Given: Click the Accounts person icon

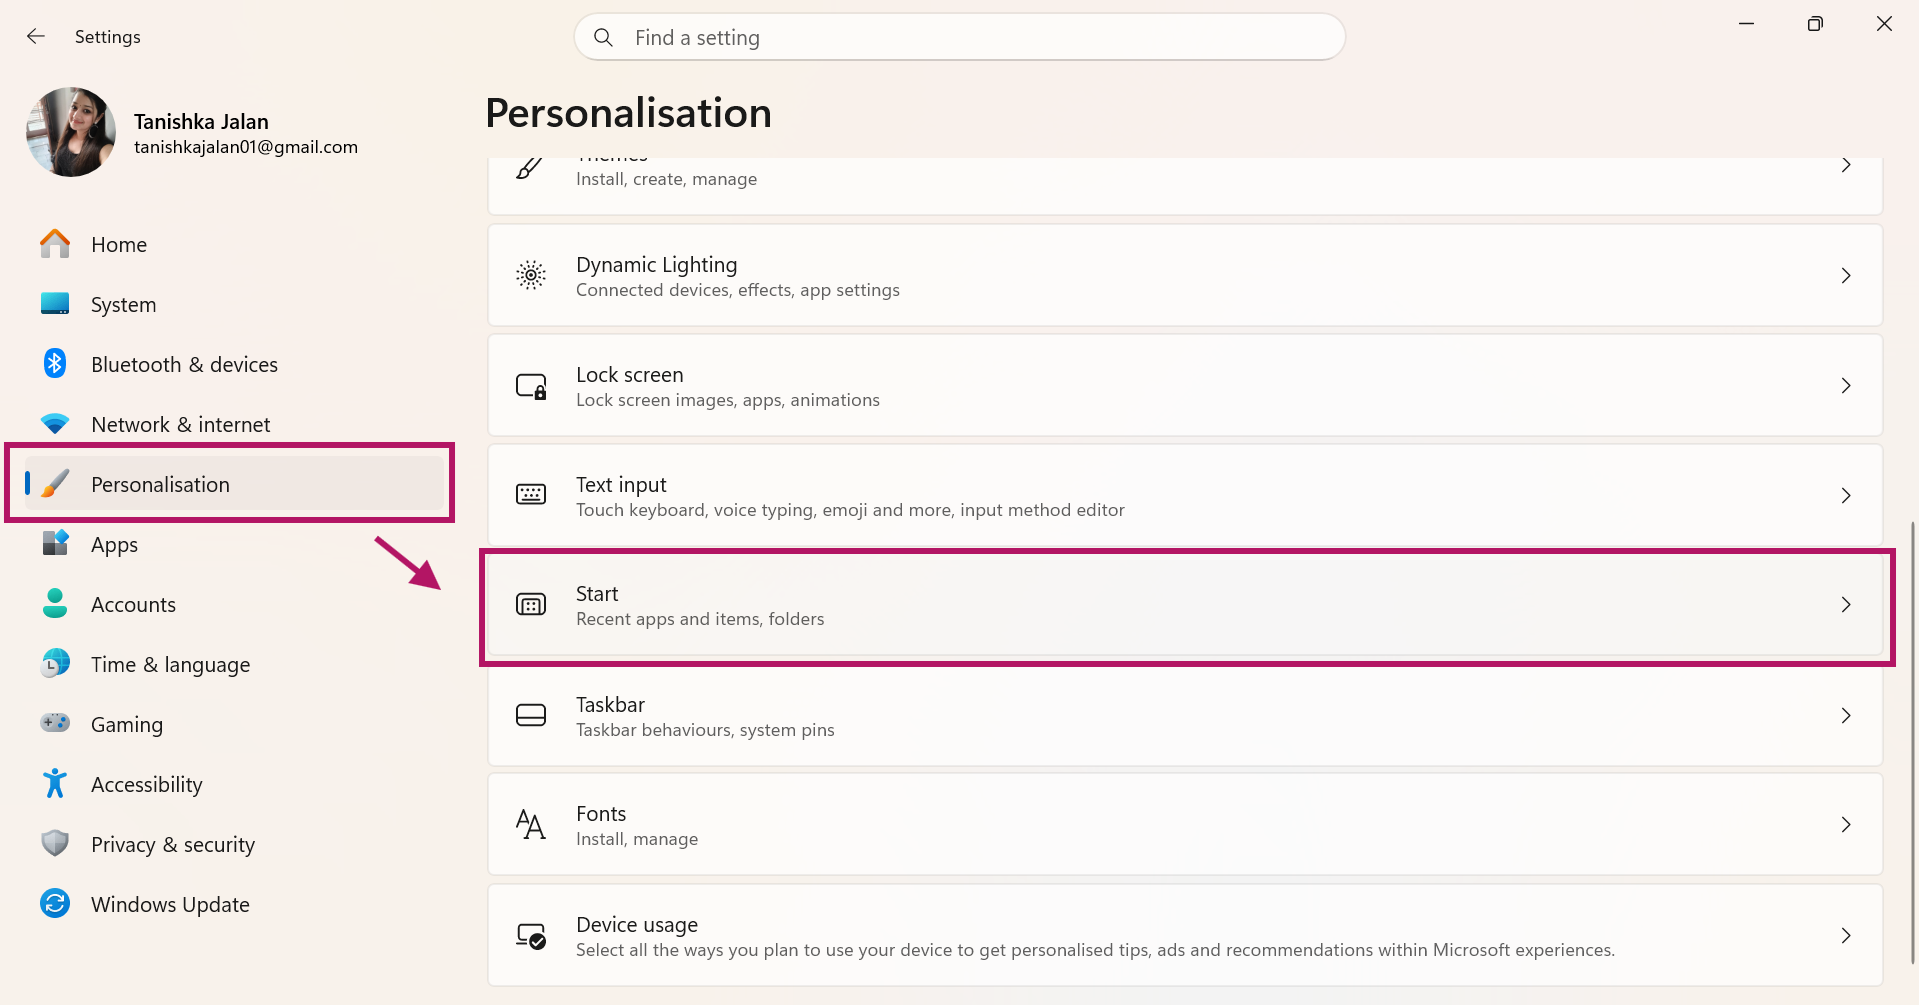Looking at the screenshot, I should (x=55, y=603).
